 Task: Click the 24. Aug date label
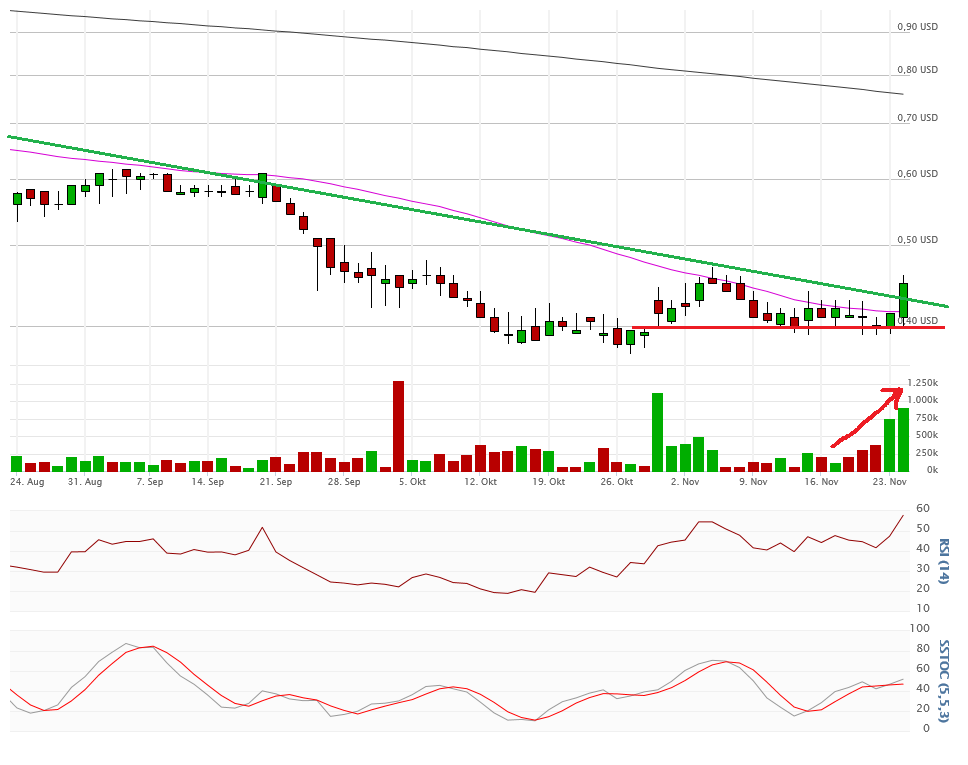27,482
